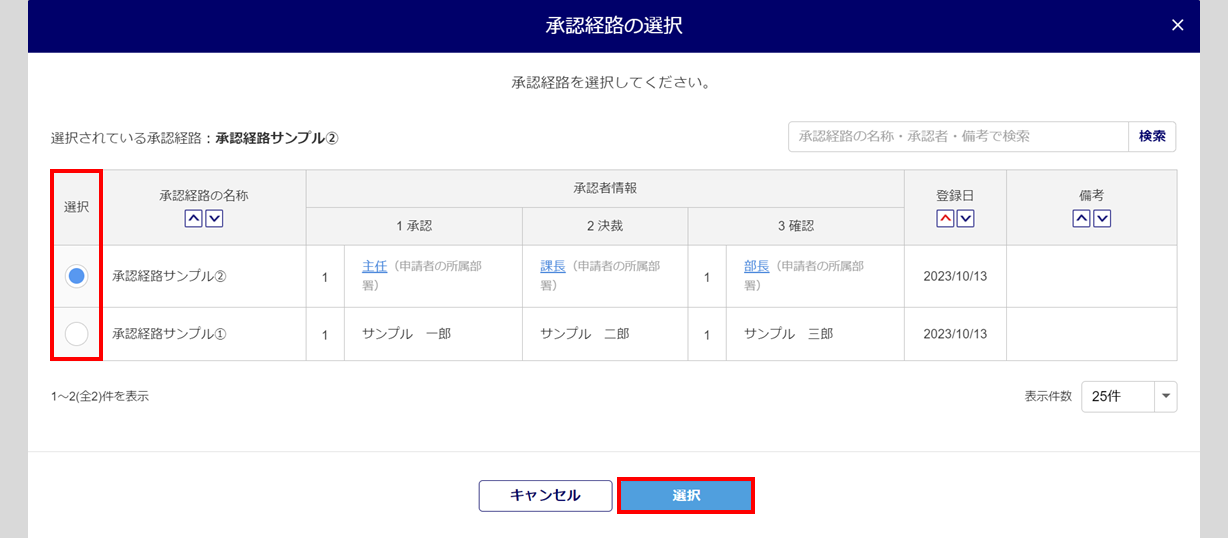Click the 1 承認 column header
Screen dimensions: 1228x538
414,226
